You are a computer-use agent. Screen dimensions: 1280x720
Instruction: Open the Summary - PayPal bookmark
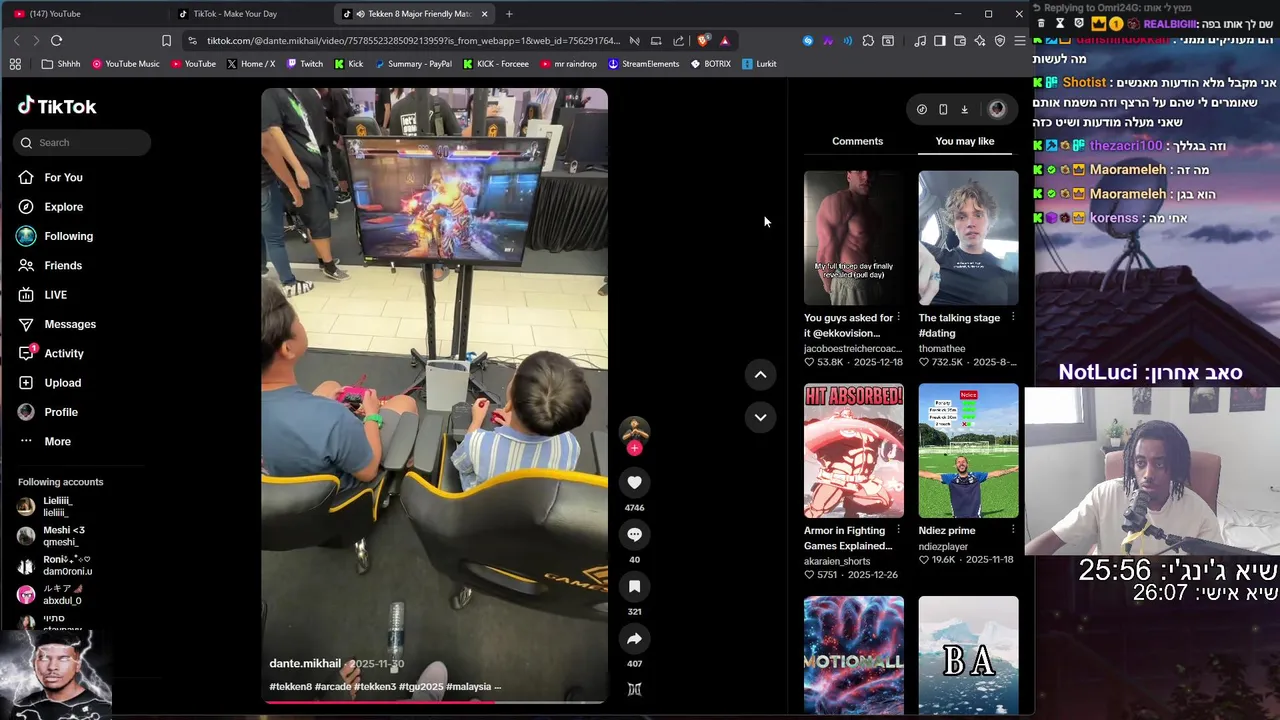pos(413,64)
